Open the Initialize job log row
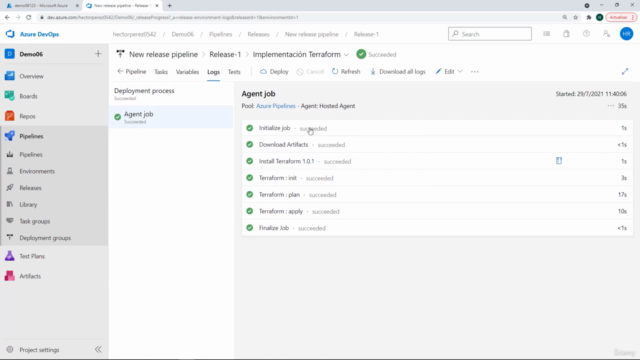This screenshot has height=360, width=640. coord(437,128)
